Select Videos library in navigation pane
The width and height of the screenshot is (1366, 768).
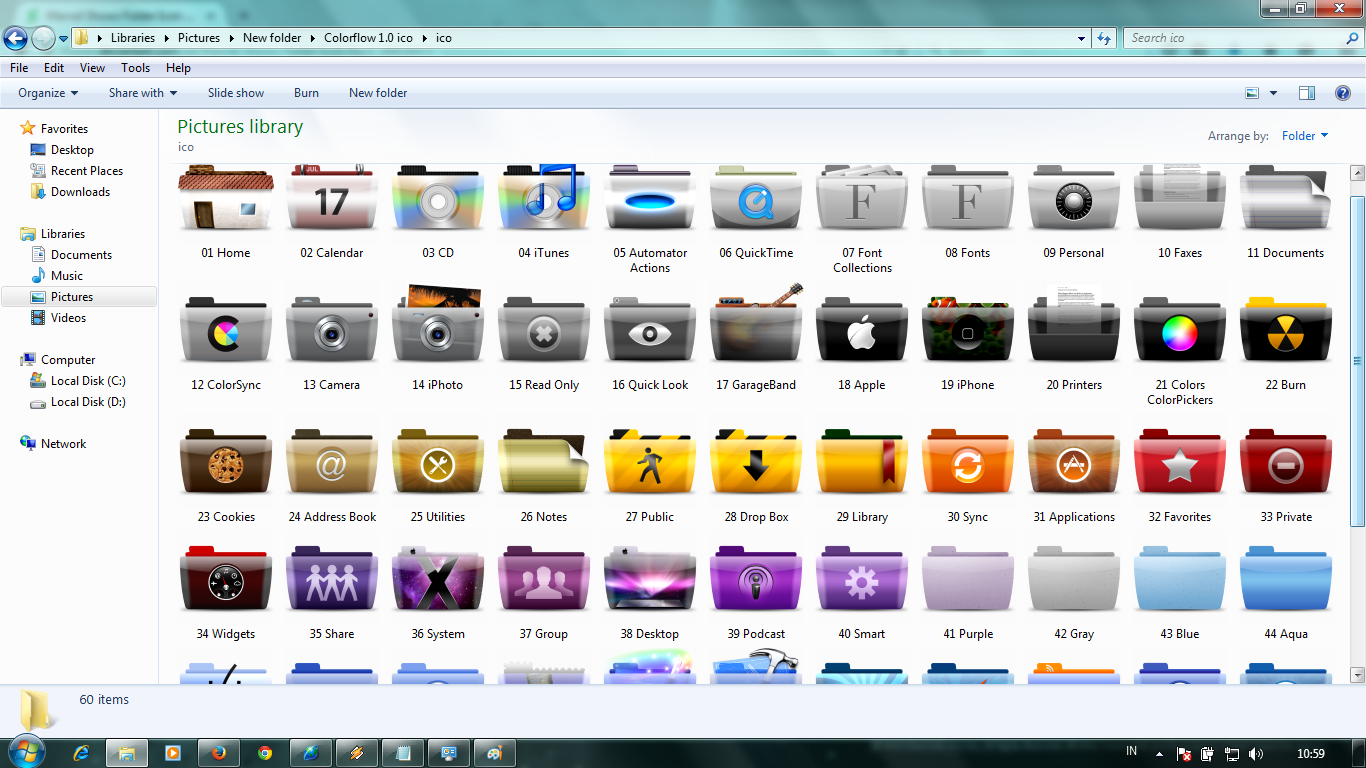69,318
